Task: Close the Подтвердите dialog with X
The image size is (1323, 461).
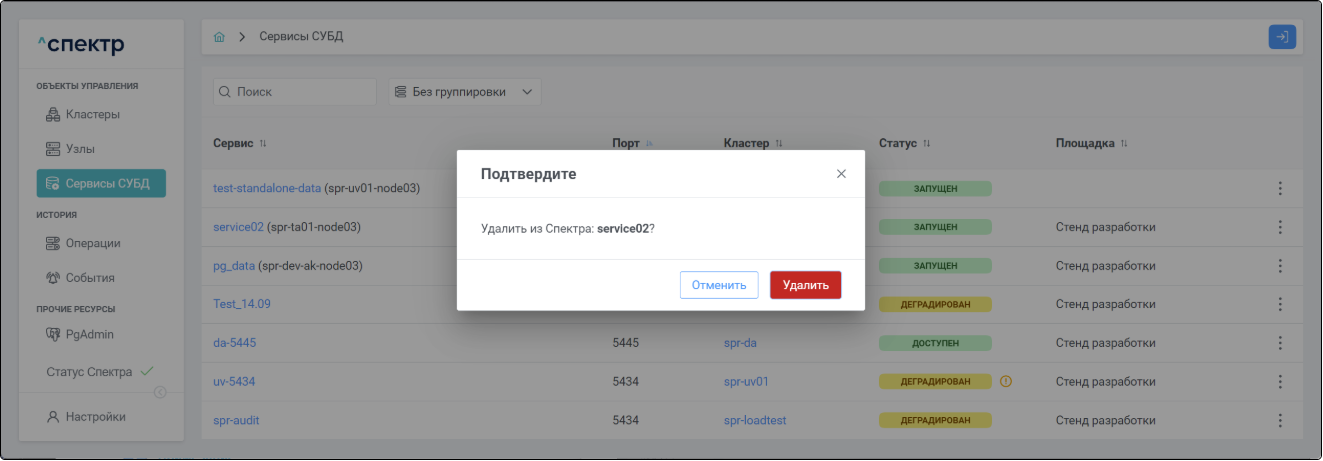Action: (841, 174)
